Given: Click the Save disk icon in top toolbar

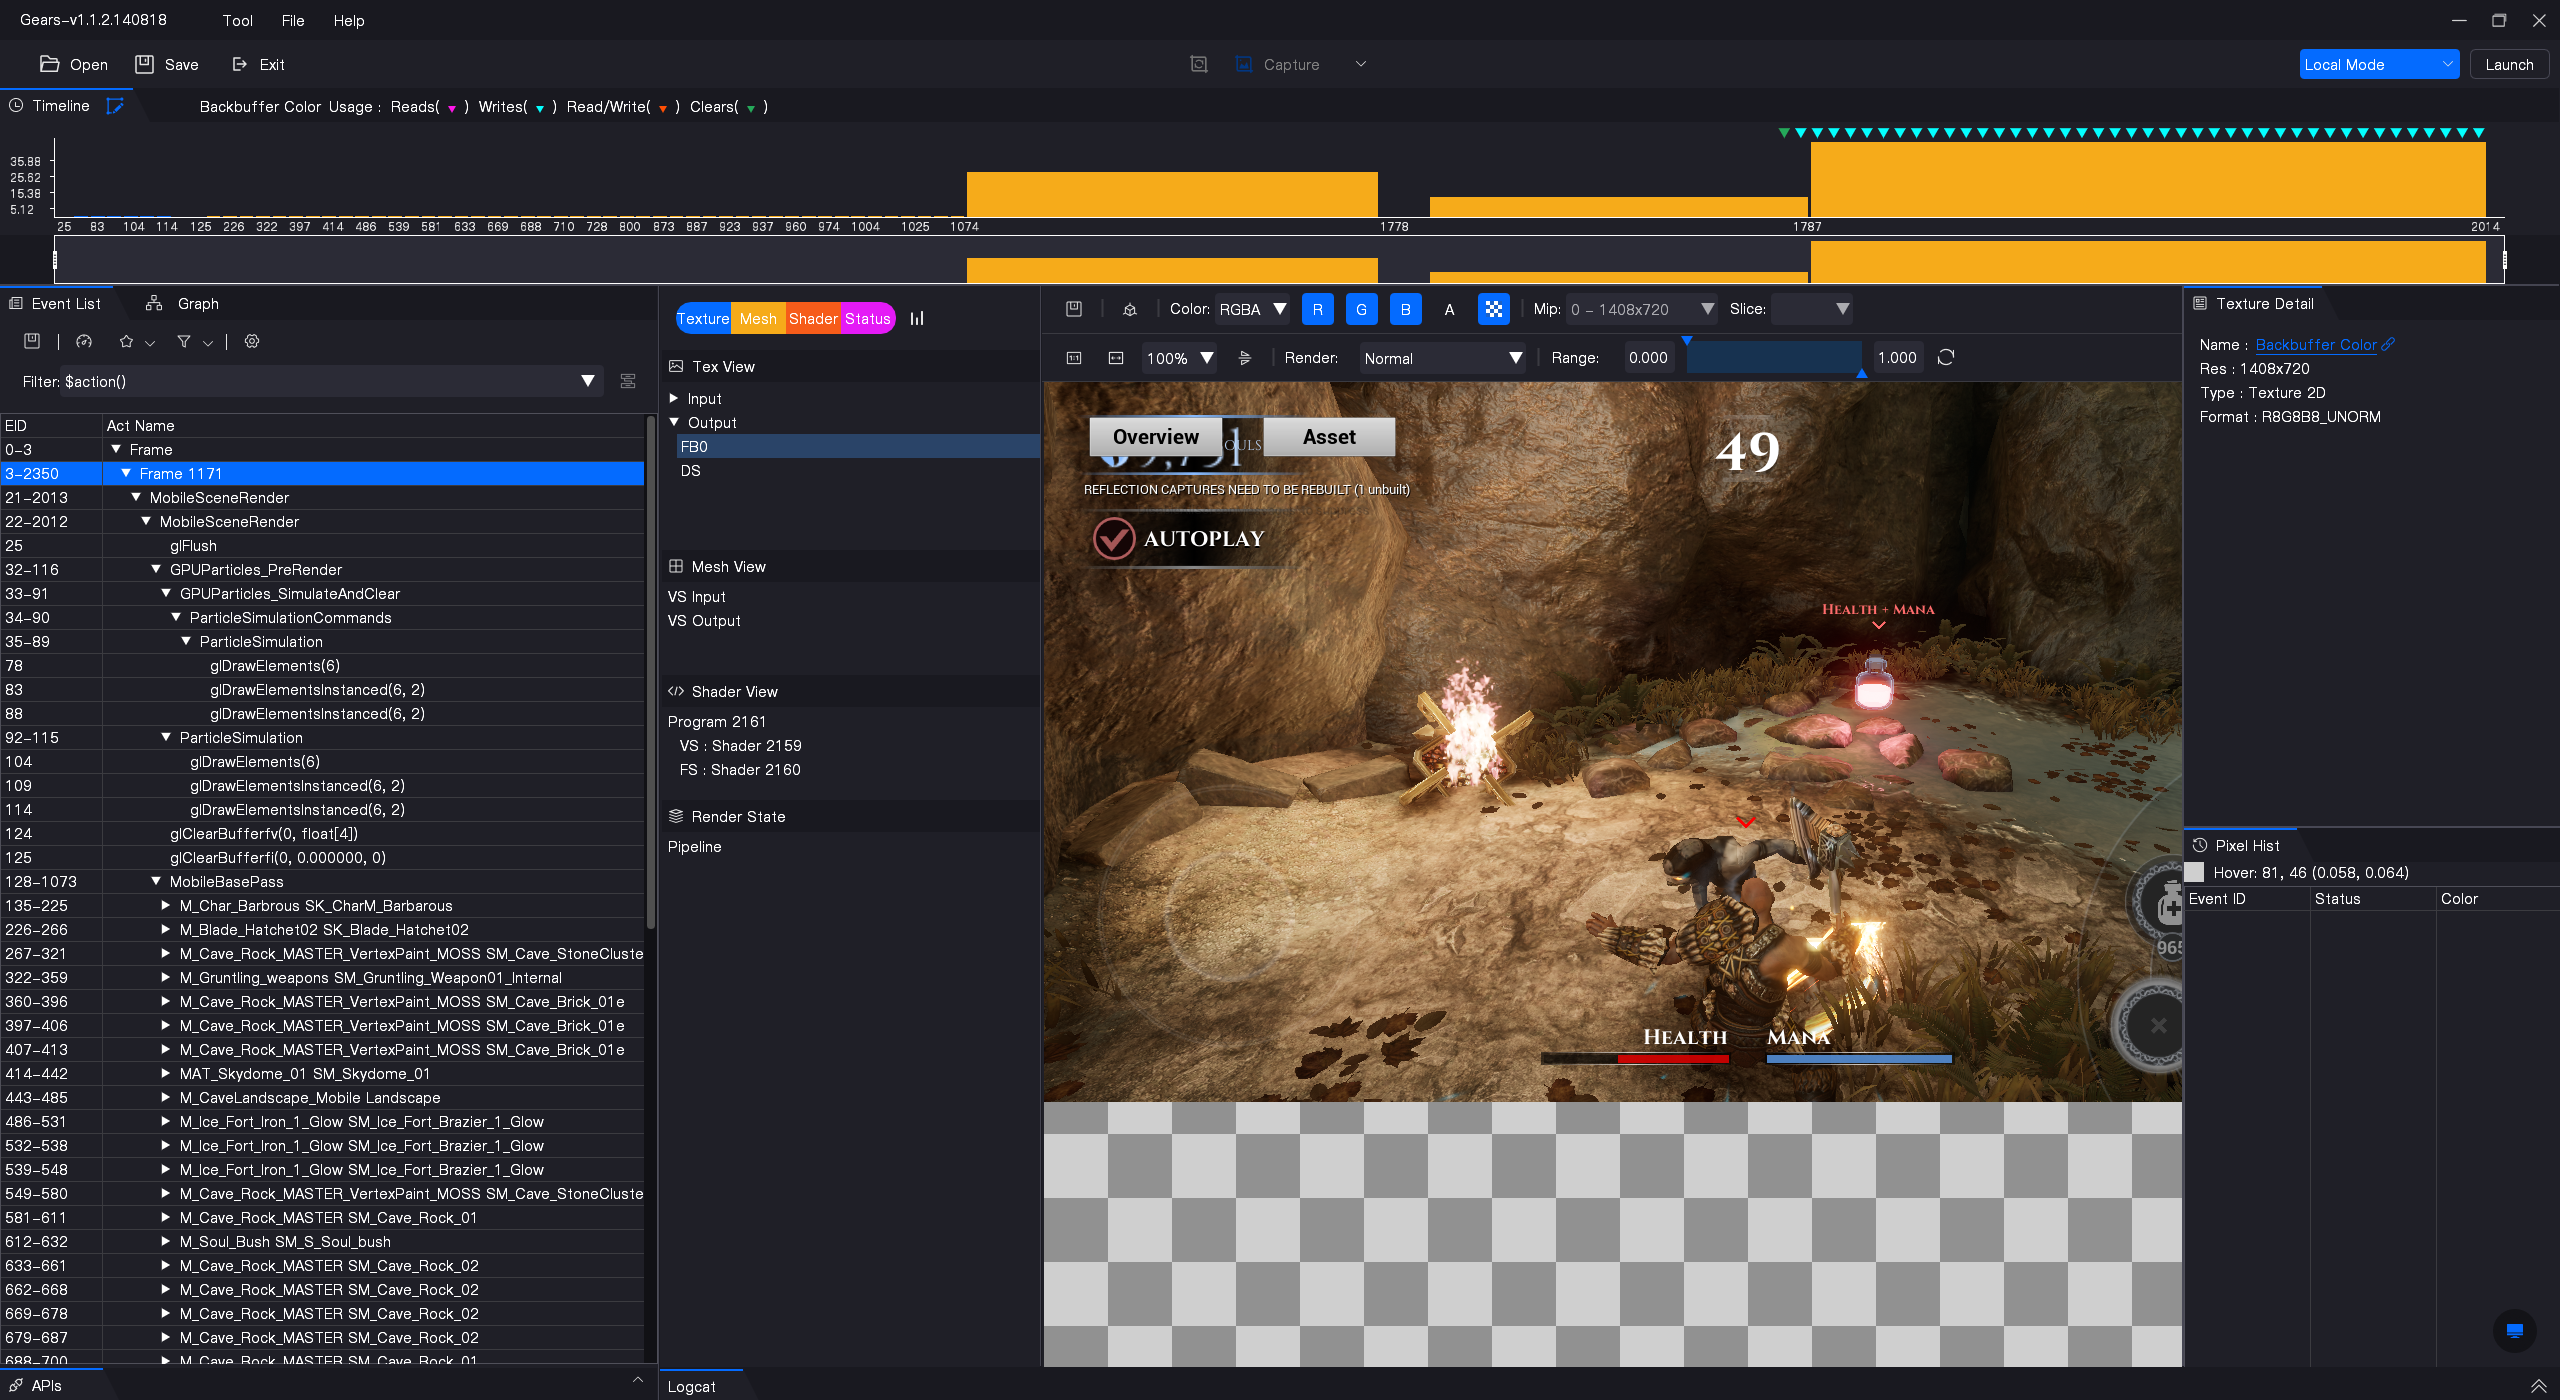Looking at the screenshot, I should (144, 64).
